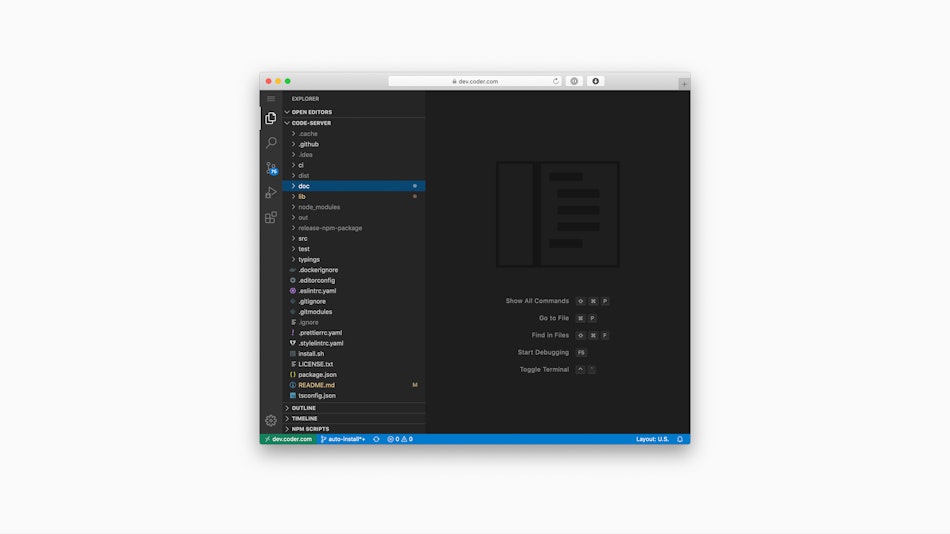Open a new browser tab
This screenshot has height=534, width=950.
[684, 84]
